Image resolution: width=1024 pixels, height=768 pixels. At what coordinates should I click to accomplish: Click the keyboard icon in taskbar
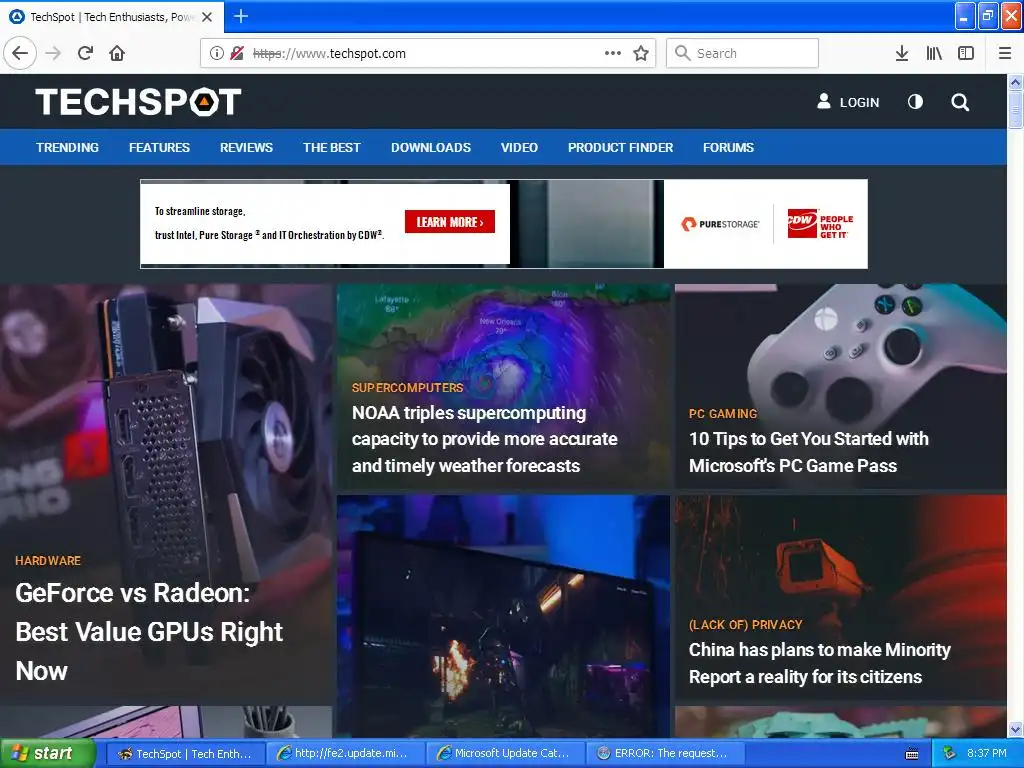(912, 754)
